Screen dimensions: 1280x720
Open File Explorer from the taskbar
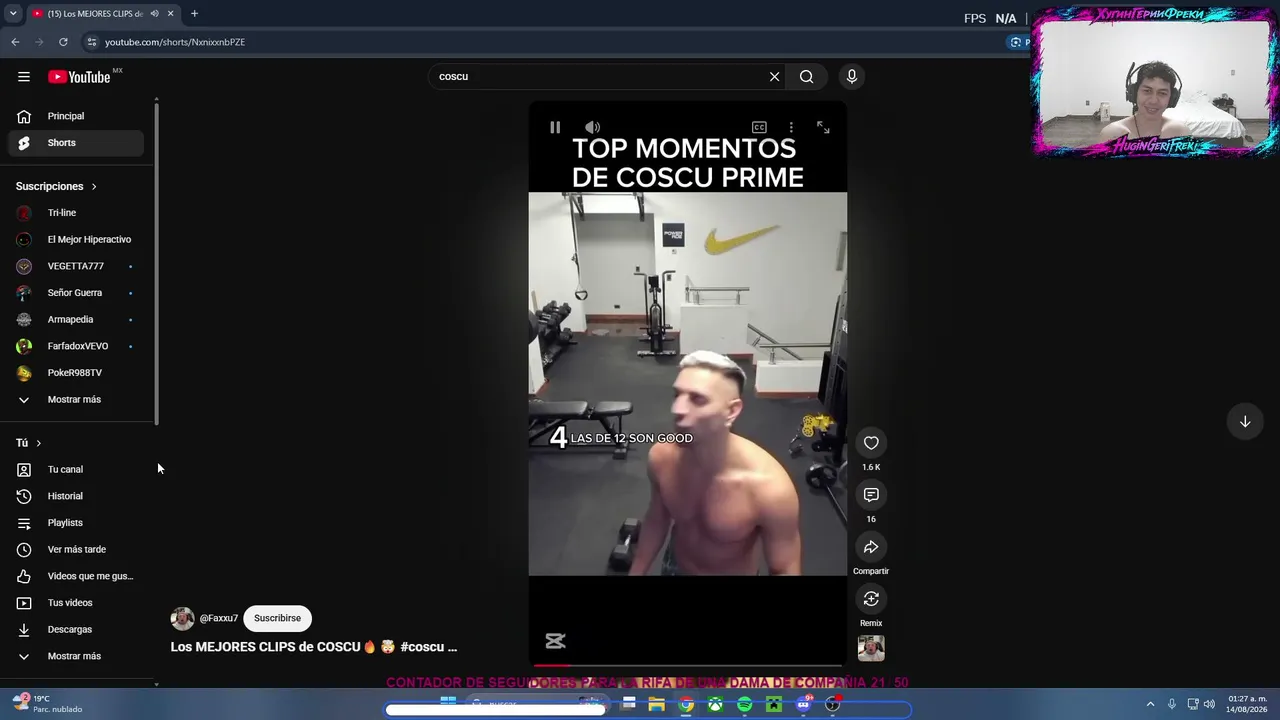click(656, 705)
